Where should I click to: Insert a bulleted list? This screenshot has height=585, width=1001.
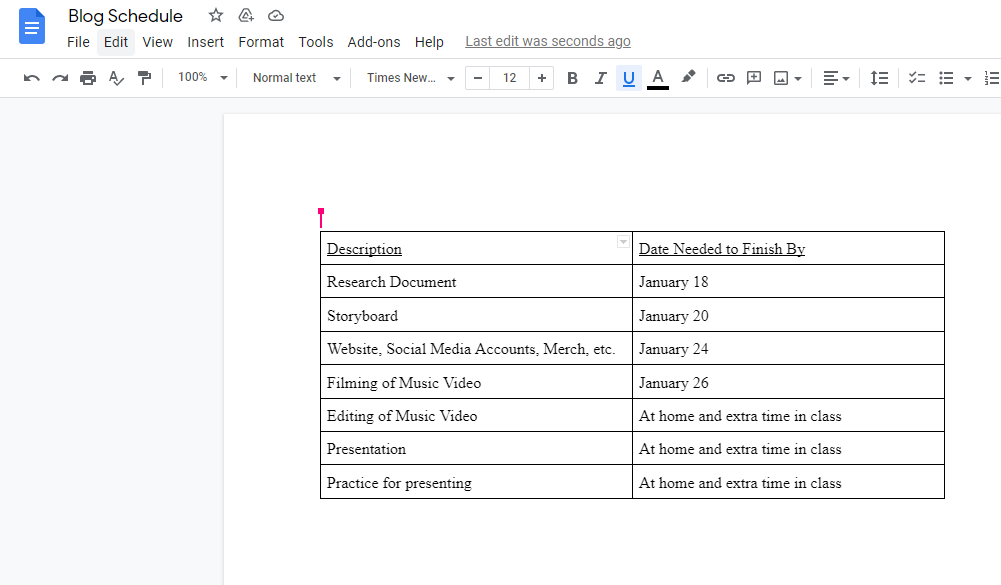point(946,78)
